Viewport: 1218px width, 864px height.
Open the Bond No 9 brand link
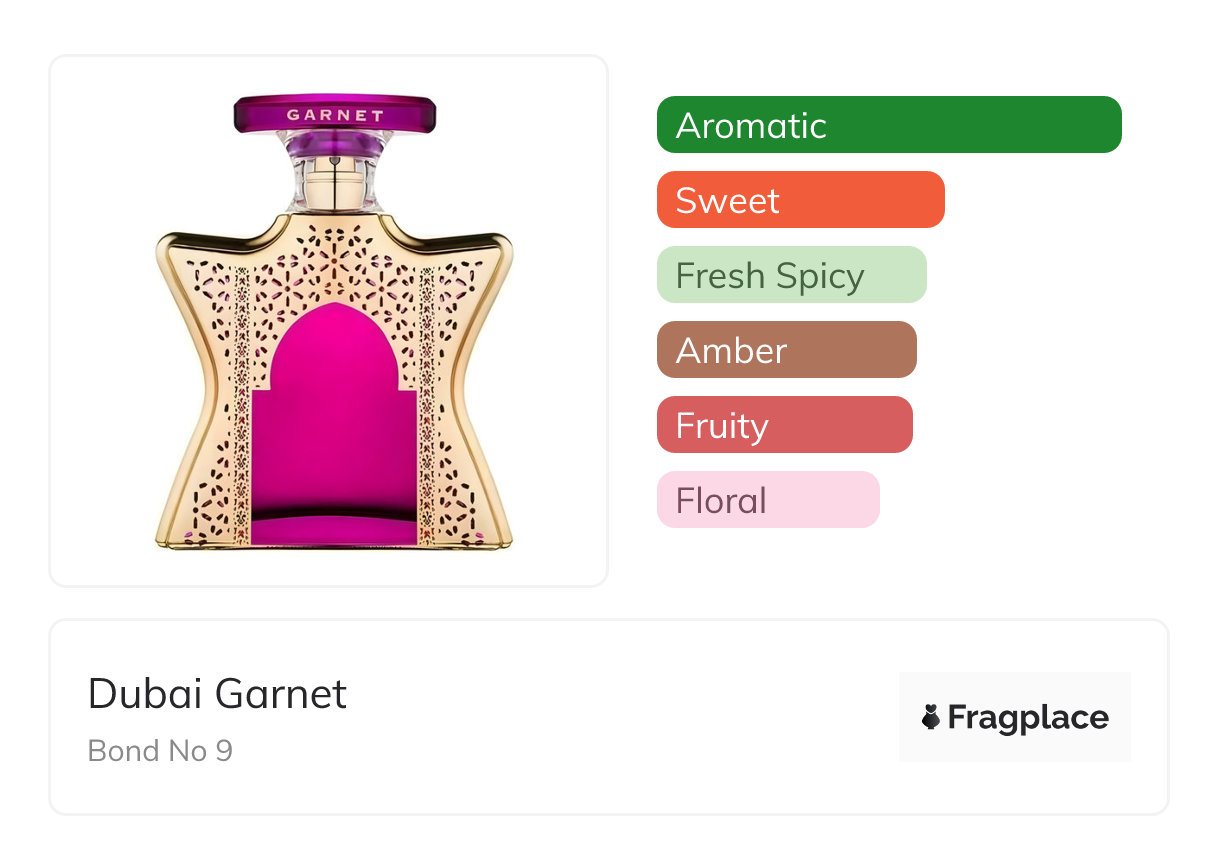[160, 750]
